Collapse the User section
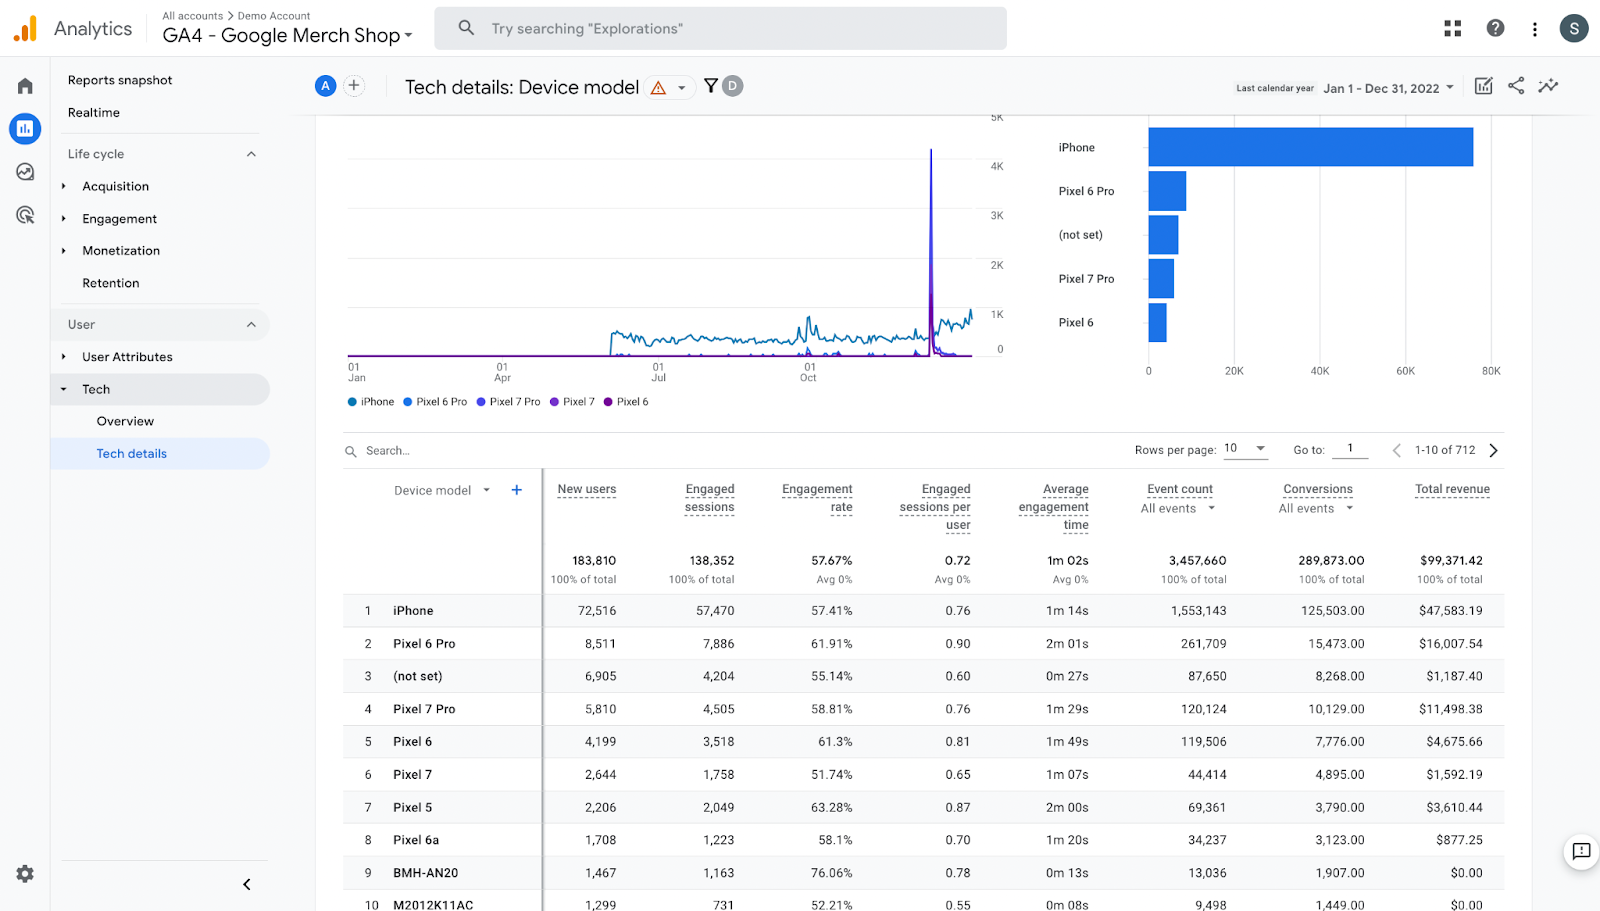This screenshot has width=1600, height=911. (x=251, y=325)
